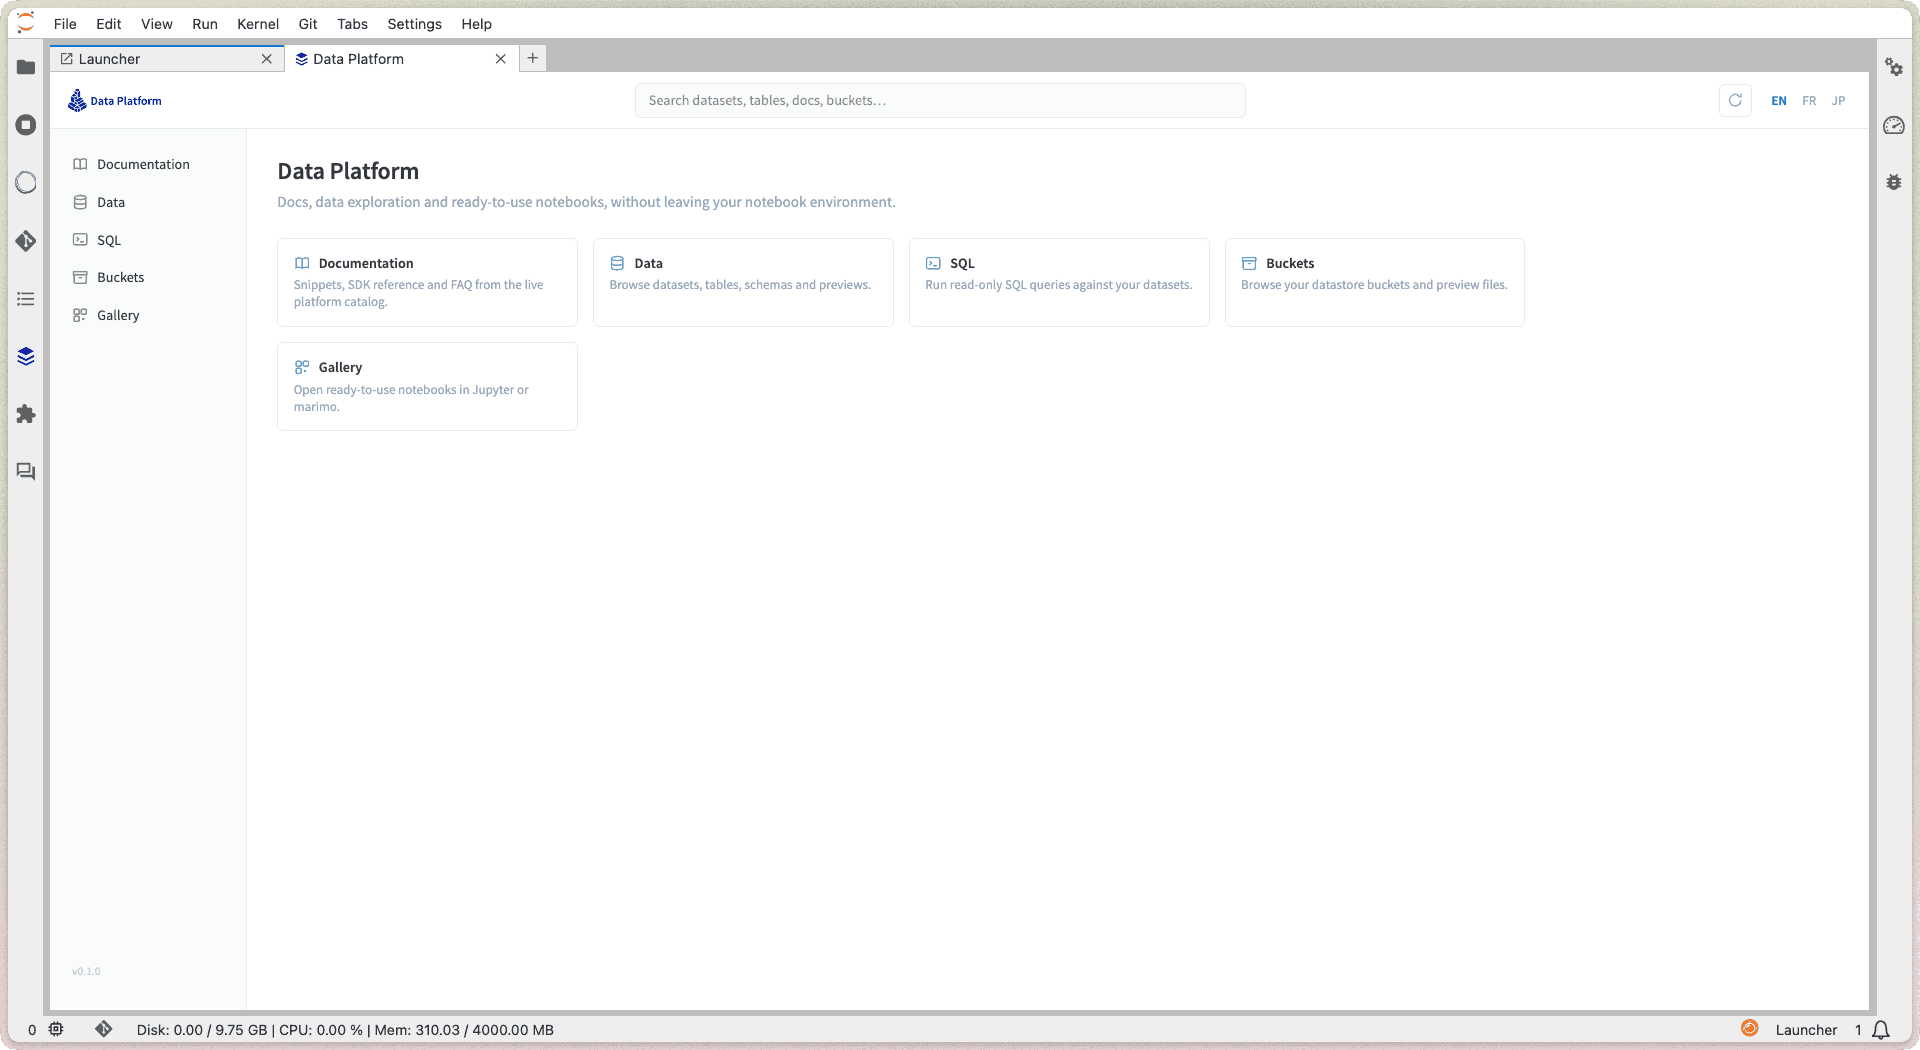
Task: Open the Documentation card about snippets and SDK reference
Action: 427,282
